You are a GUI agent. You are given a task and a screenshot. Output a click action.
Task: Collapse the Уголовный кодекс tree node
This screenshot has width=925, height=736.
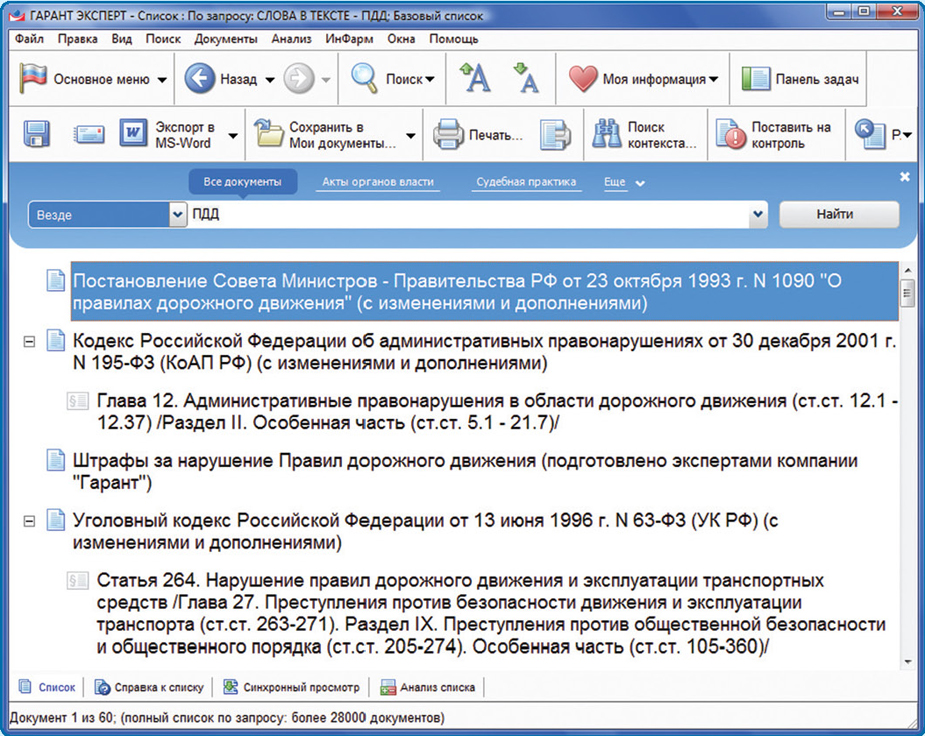point(29,521)
